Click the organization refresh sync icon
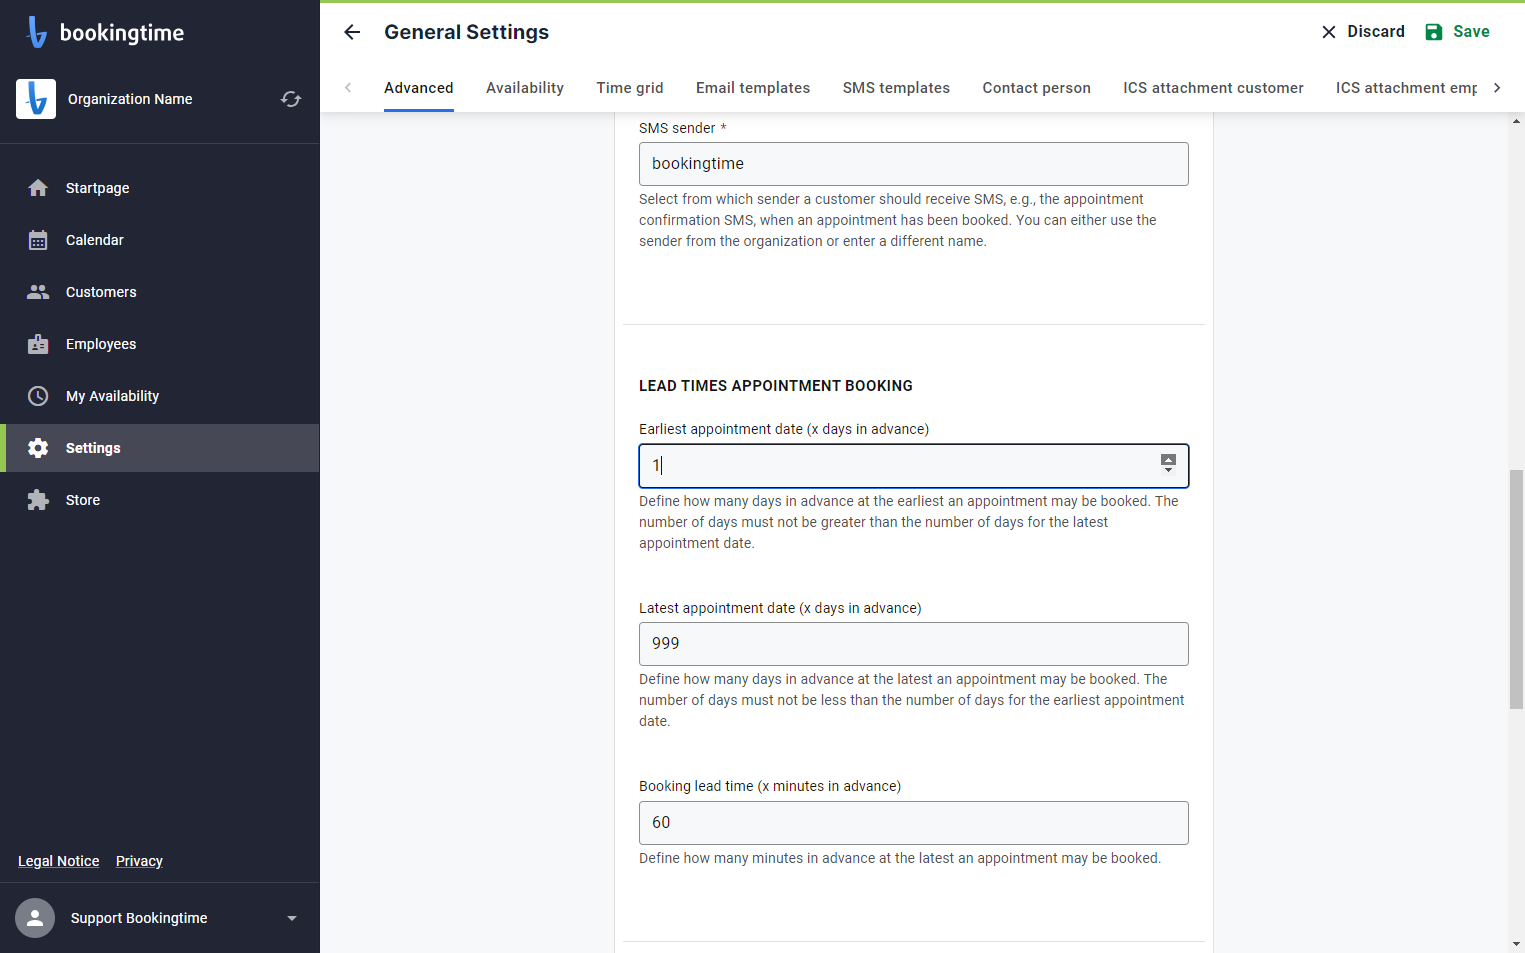The height and width of the screenshot is (953, 1525). (x=291, y=99)
